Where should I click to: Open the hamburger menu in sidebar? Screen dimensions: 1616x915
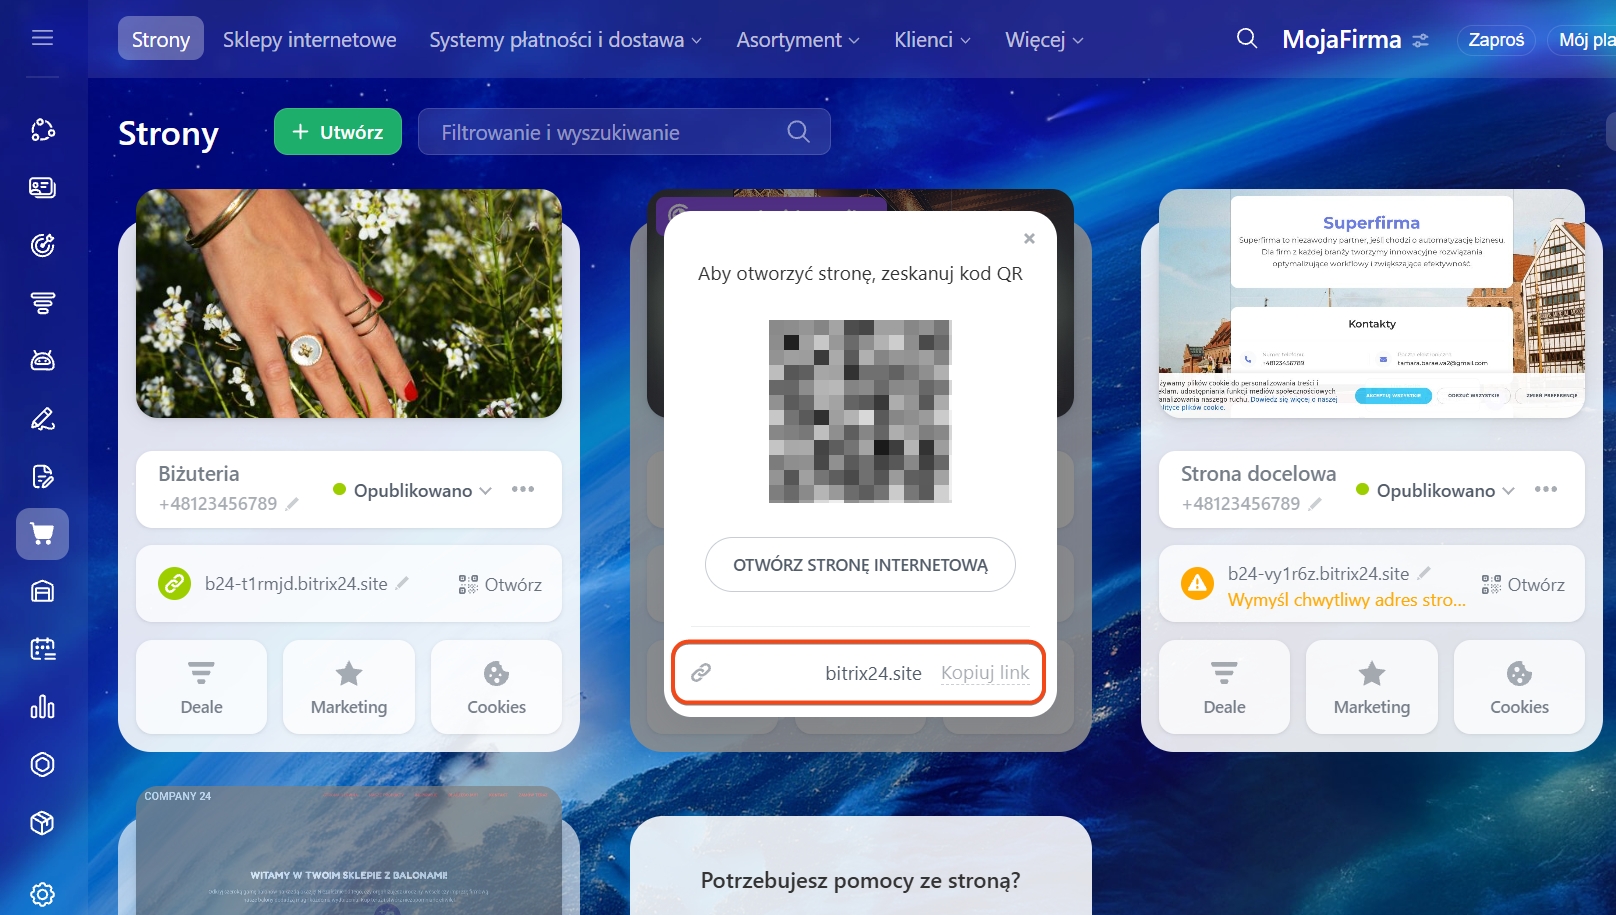pyautogui.click(x=42, y=38)
